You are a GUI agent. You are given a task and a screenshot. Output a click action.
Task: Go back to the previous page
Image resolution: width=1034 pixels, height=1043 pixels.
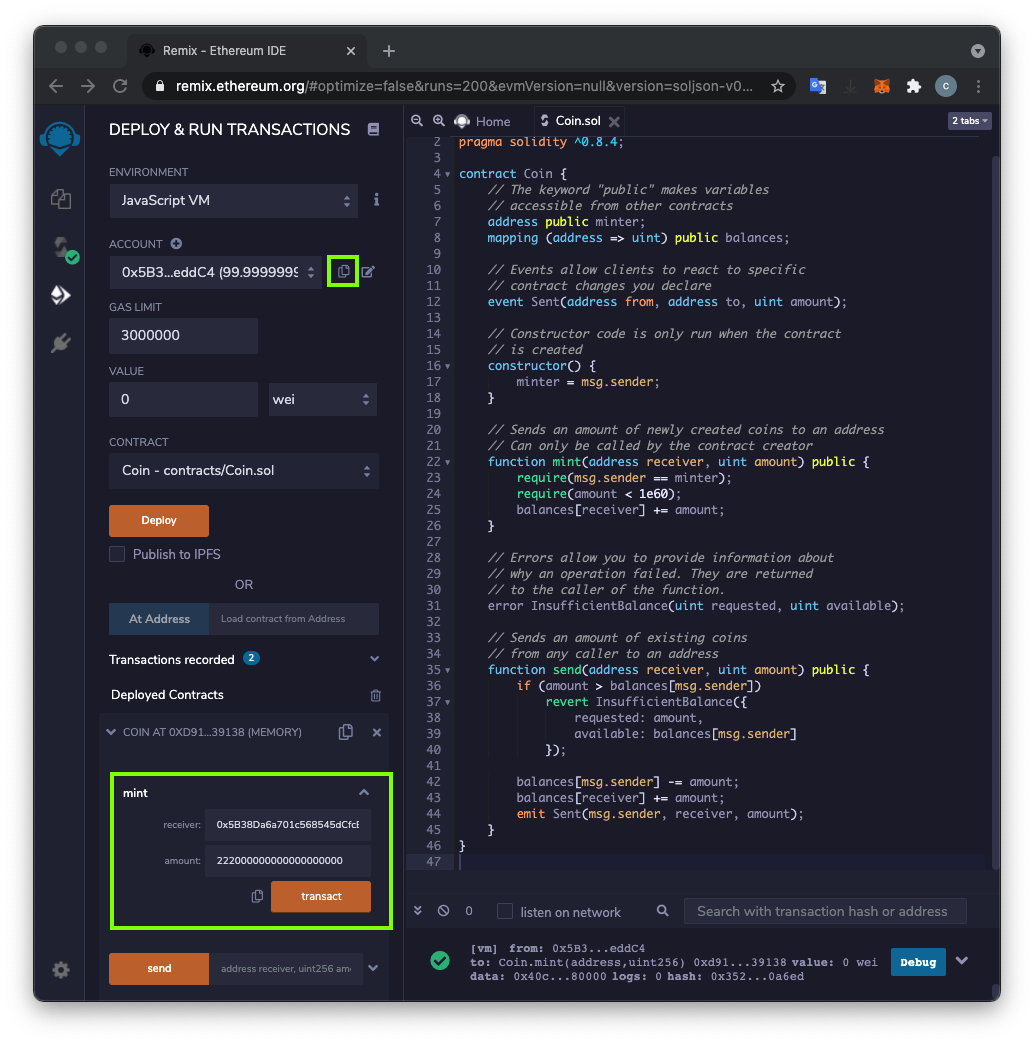pyautogui.click(x=56, y=86)
